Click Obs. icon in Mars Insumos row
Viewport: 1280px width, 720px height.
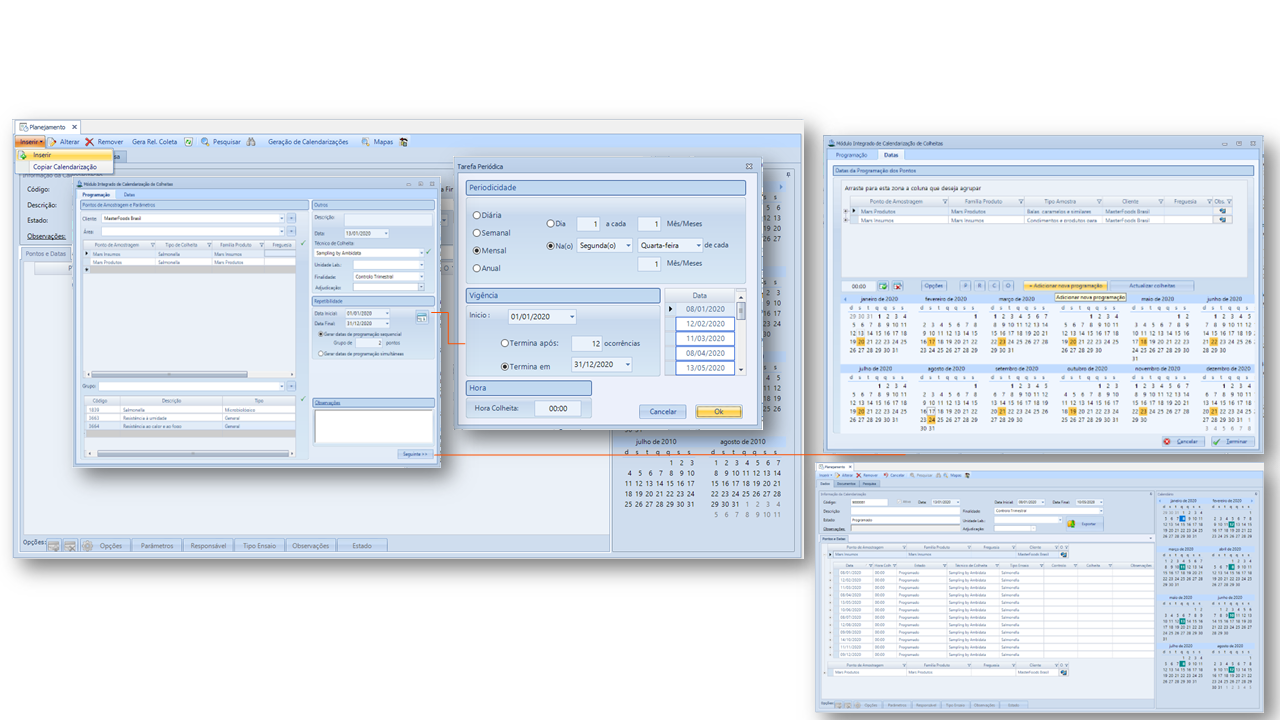(x=1222, y=220)
